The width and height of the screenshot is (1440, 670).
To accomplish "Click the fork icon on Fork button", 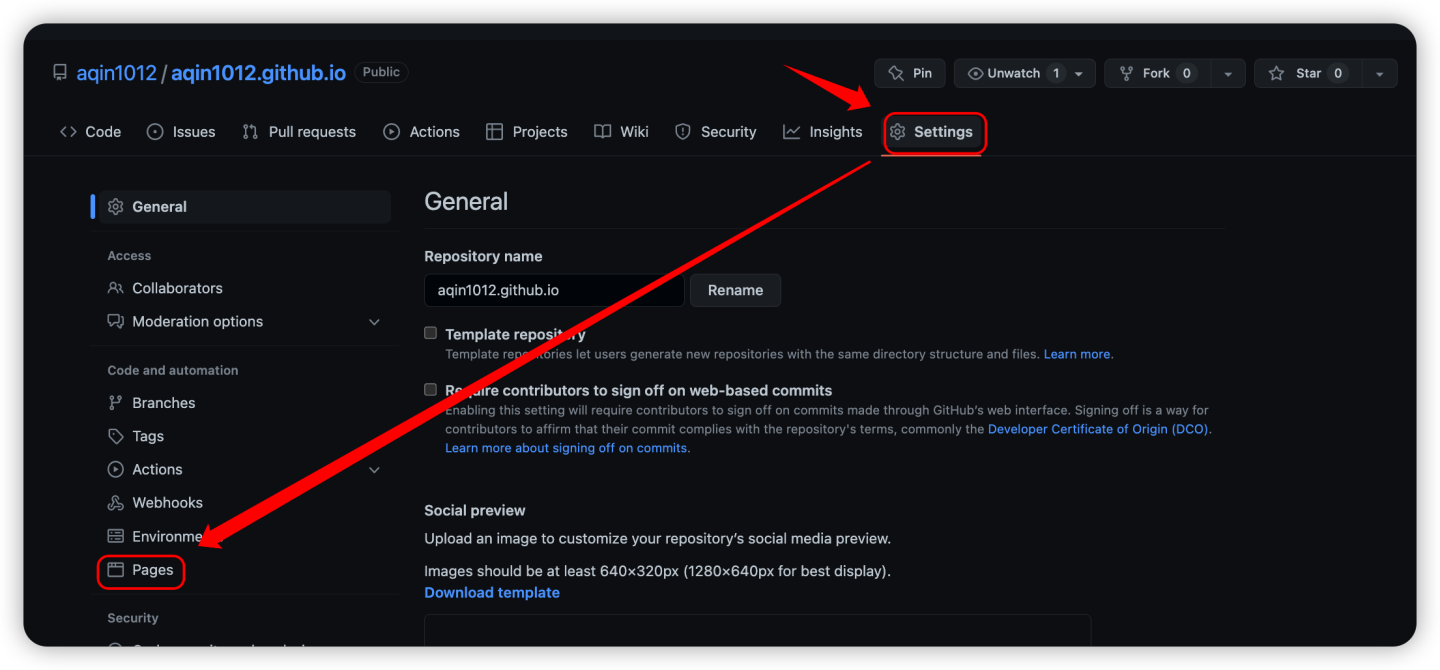I will coord(1126,73).
